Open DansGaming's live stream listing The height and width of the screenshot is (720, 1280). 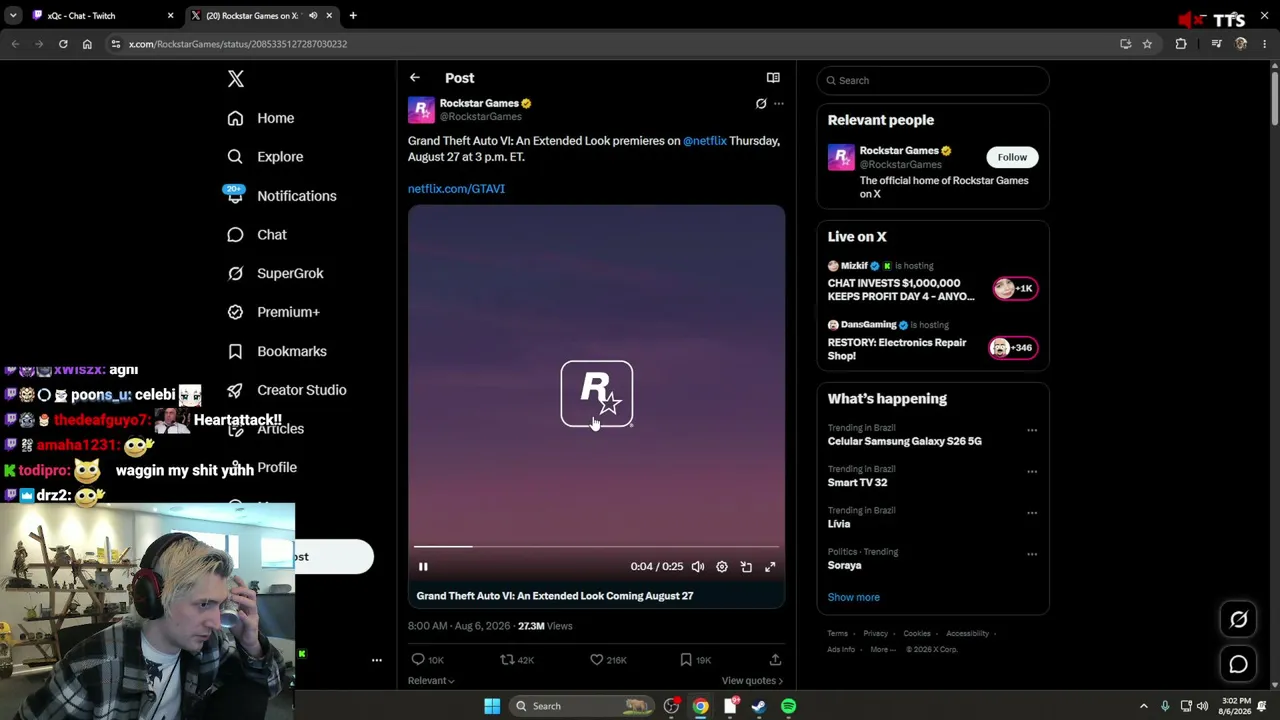tap(933, 342)
